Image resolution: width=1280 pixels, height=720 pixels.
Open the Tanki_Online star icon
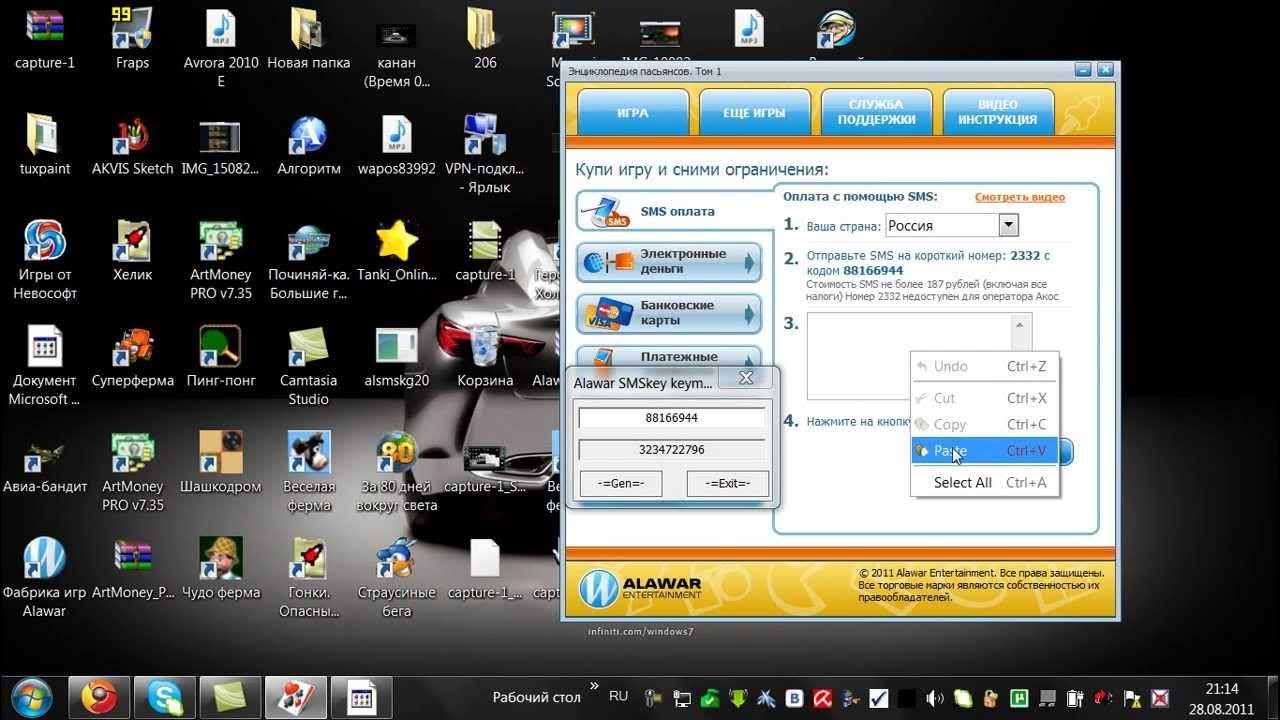(x=397, y=250)
